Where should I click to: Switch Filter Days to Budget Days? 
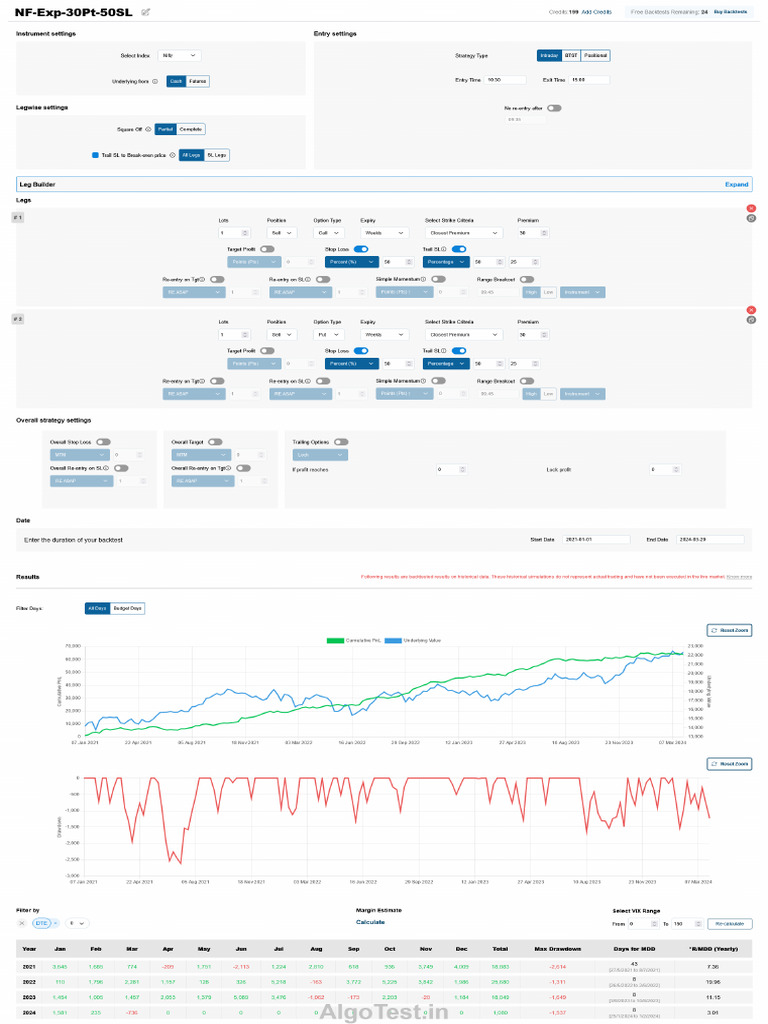pos(127,608)
